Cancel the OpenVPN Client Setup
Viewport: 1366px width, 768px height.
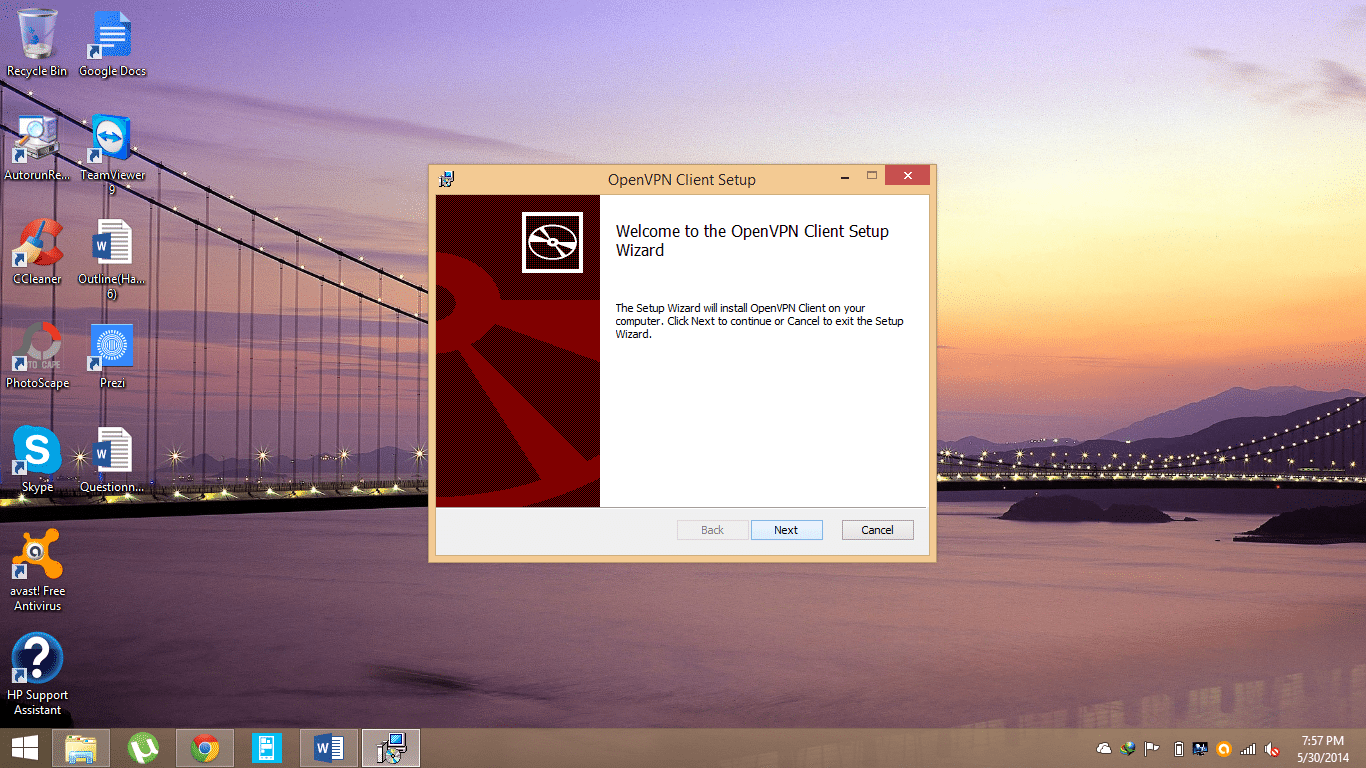click(877, 530)
